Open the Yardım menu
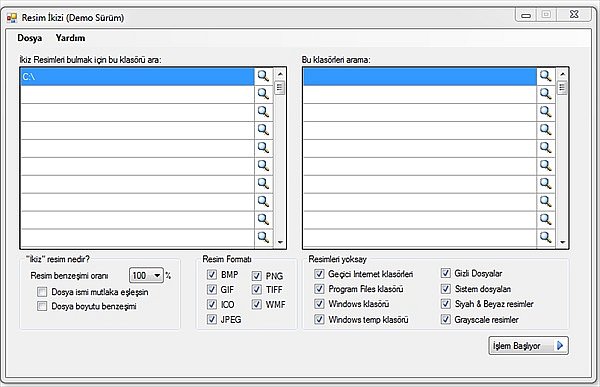Screen dimensions: 600x387 [70, 38]
